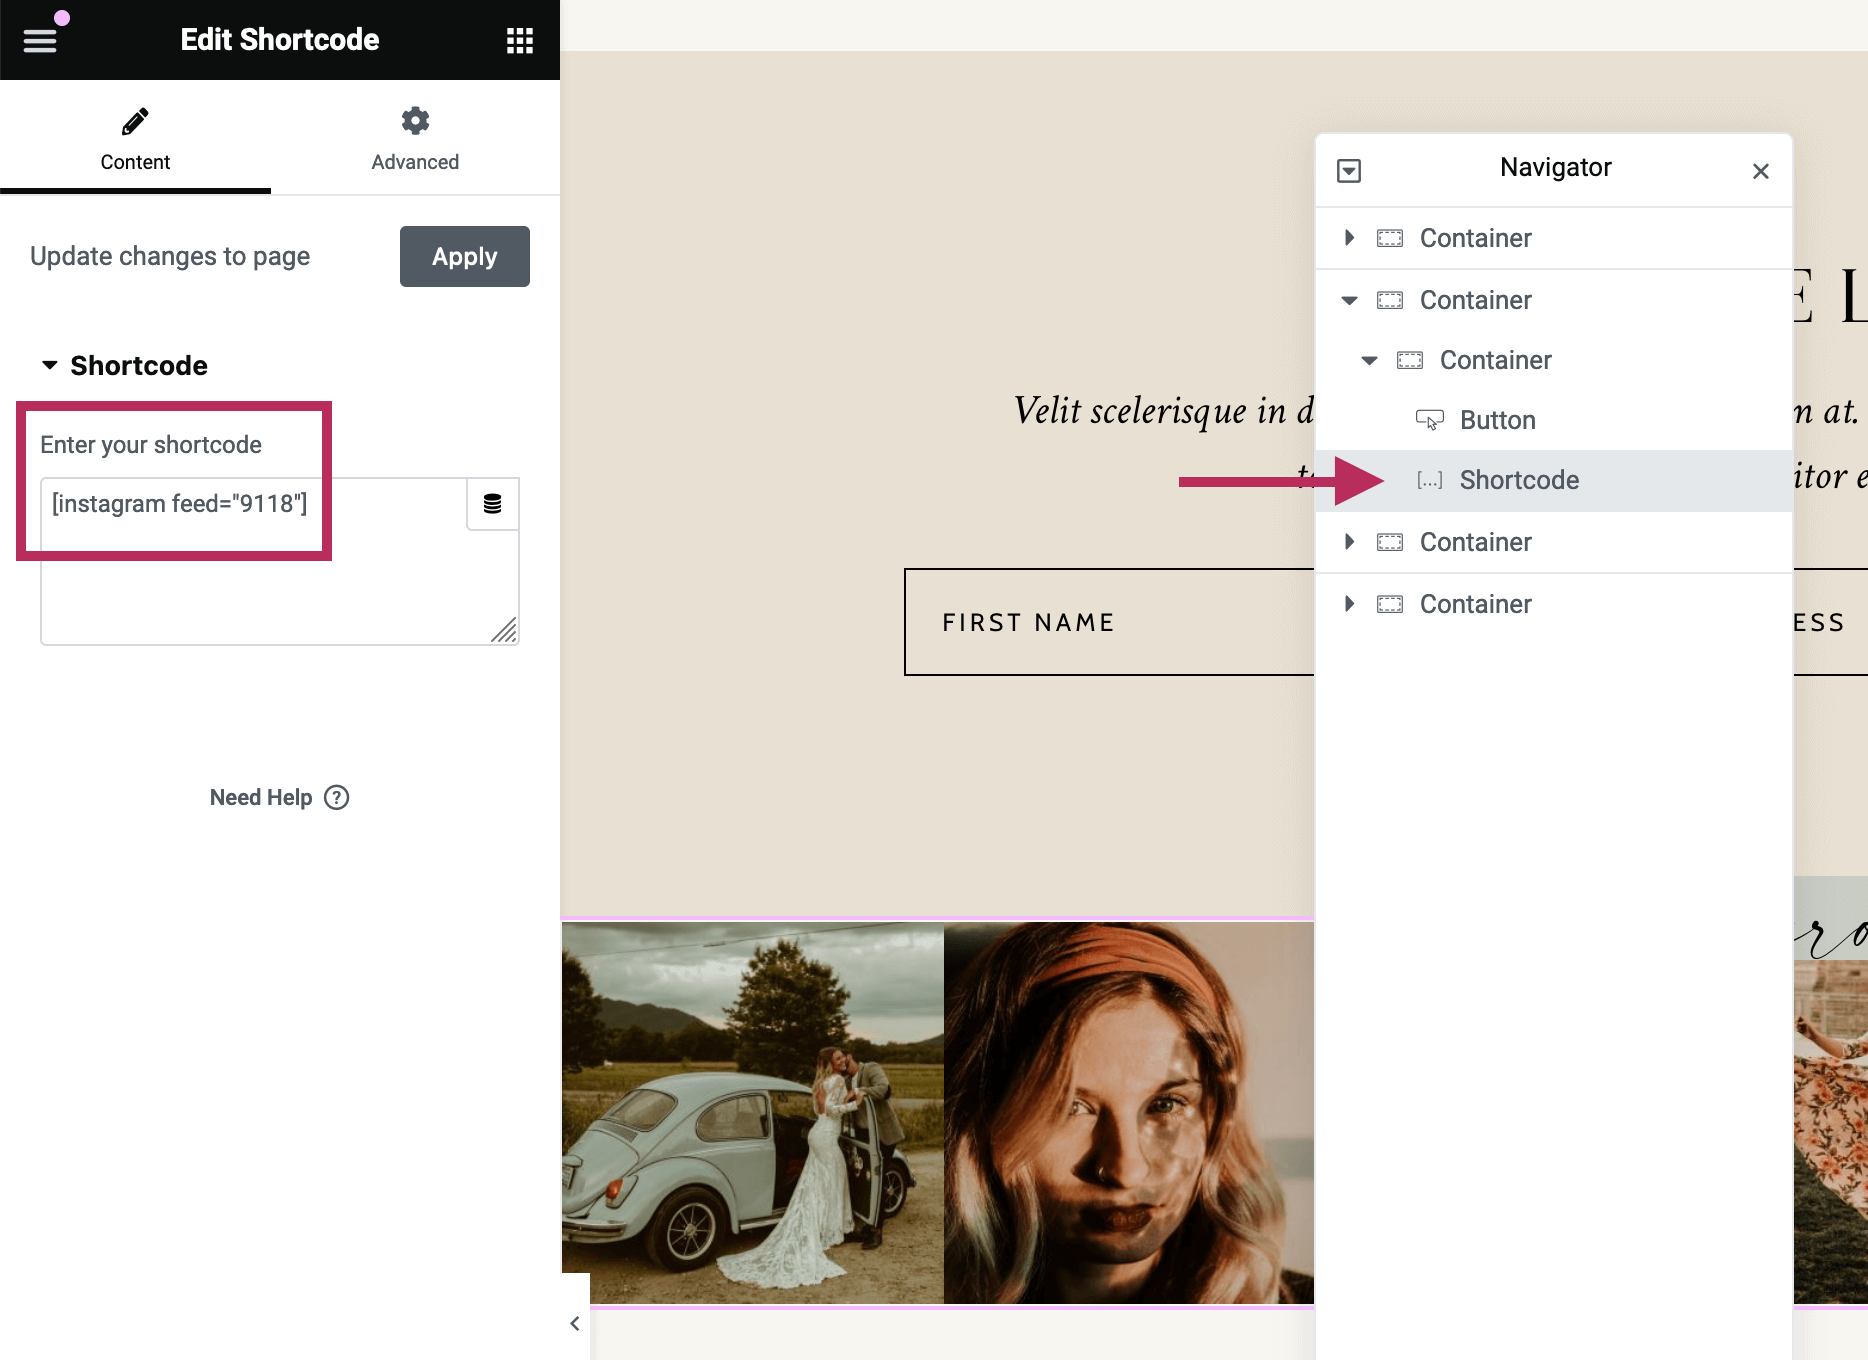
Task: Collapse the nested Container in Navigator
Action: point(1369,360)
